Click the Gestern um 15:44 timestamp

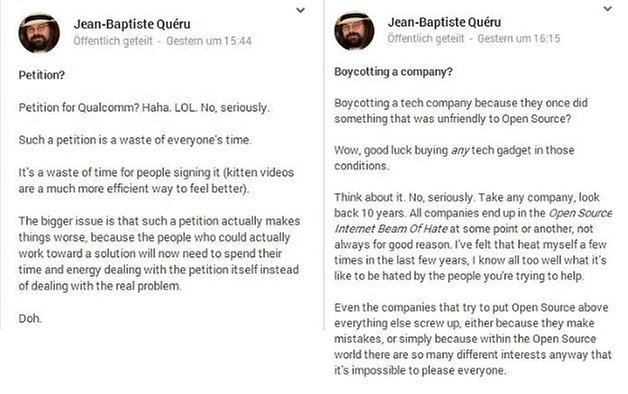(209, 41)
